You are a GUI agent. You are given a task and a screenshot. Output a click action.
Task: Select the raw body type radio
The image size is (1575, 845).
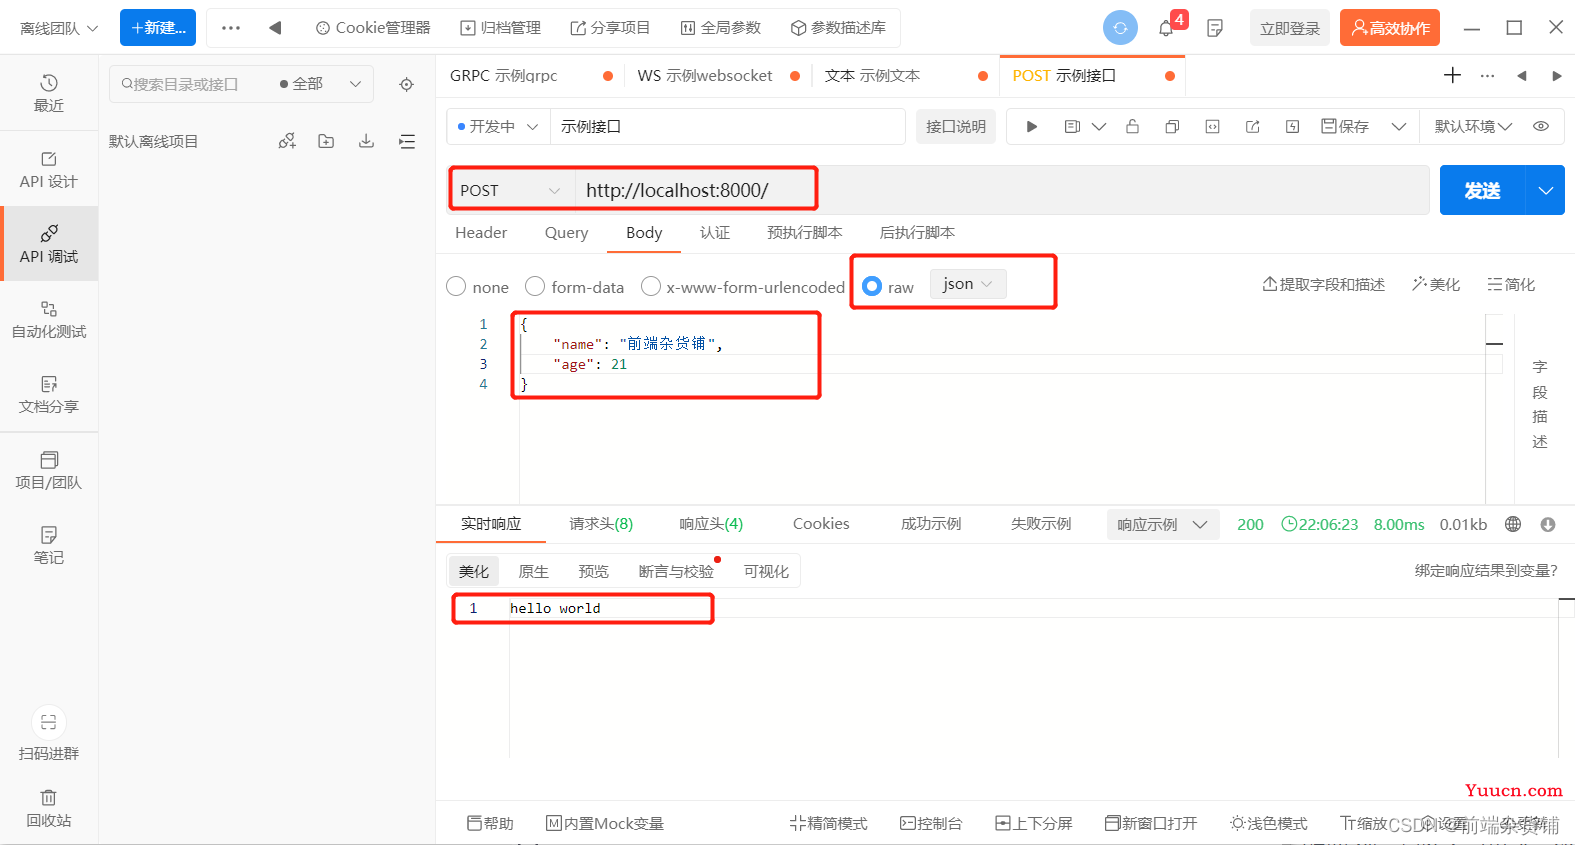[872, 286]
